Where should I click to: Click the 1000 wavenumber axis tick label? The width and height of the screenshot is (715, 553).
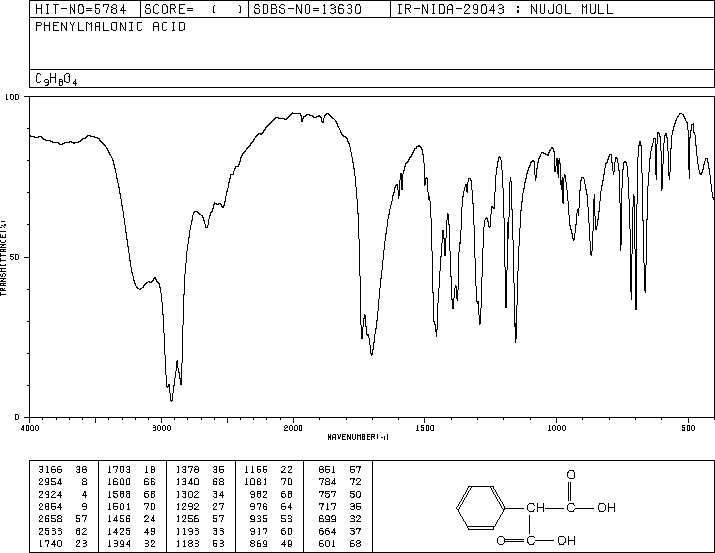[556, 428]
